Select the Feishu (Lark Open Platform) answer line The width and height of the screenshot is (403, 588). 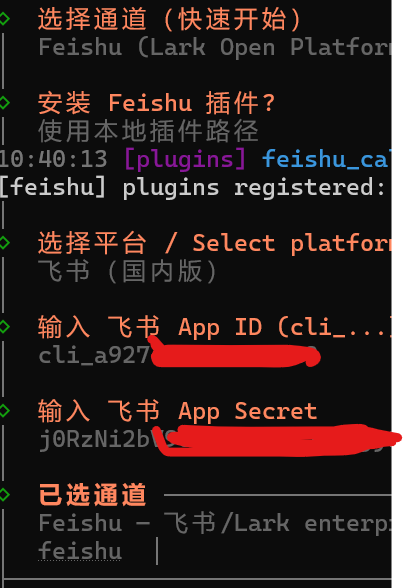point(215,48)
